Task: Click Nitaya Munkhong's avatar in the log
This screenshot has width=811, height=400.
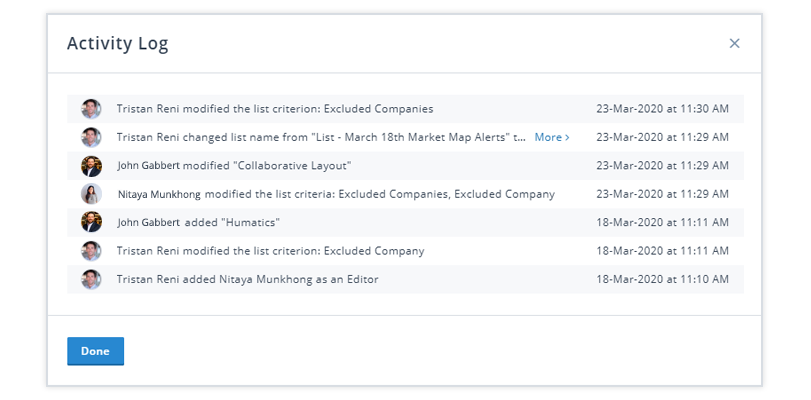Action: pyautogui.click(x=91, y=194)
